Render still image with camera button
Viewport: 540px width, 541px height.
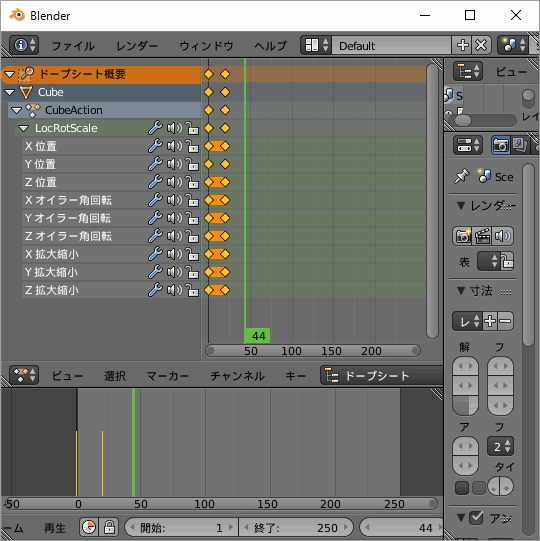tap(462, 236)
